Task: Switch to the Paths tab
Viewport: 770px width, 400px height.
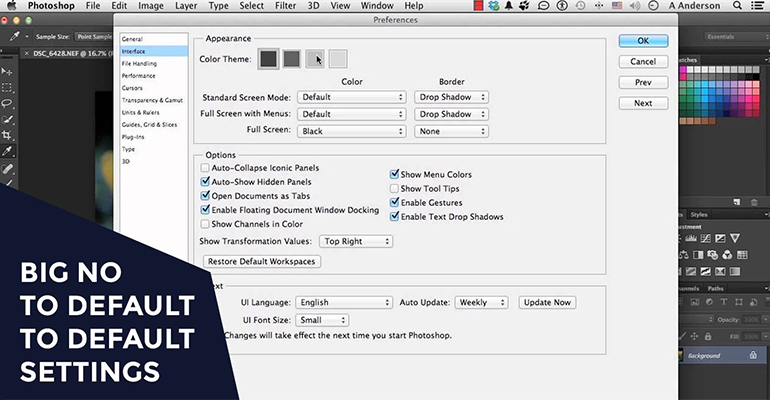Action: 715,288
